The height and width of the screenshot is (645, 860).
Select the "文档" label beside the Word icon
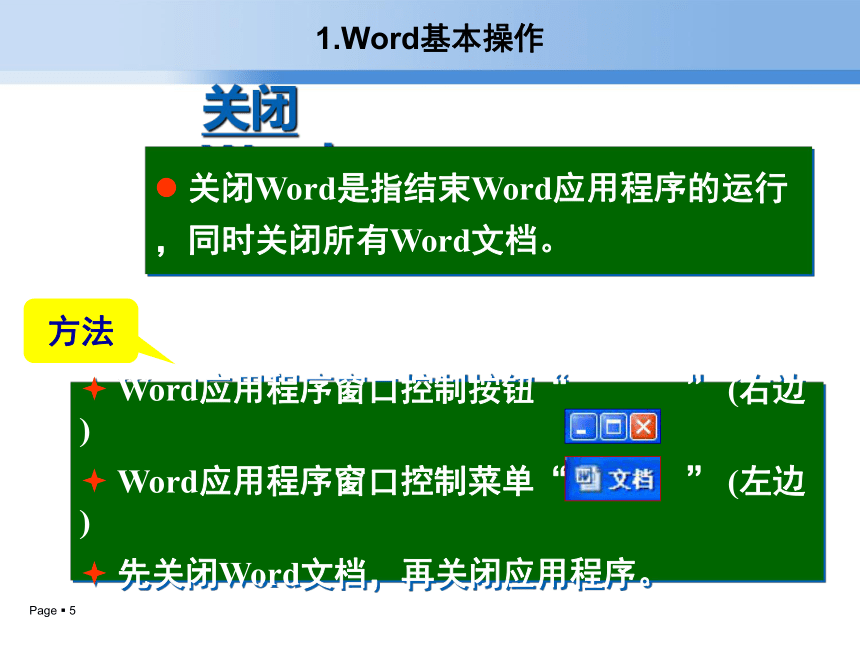(631, 479)
